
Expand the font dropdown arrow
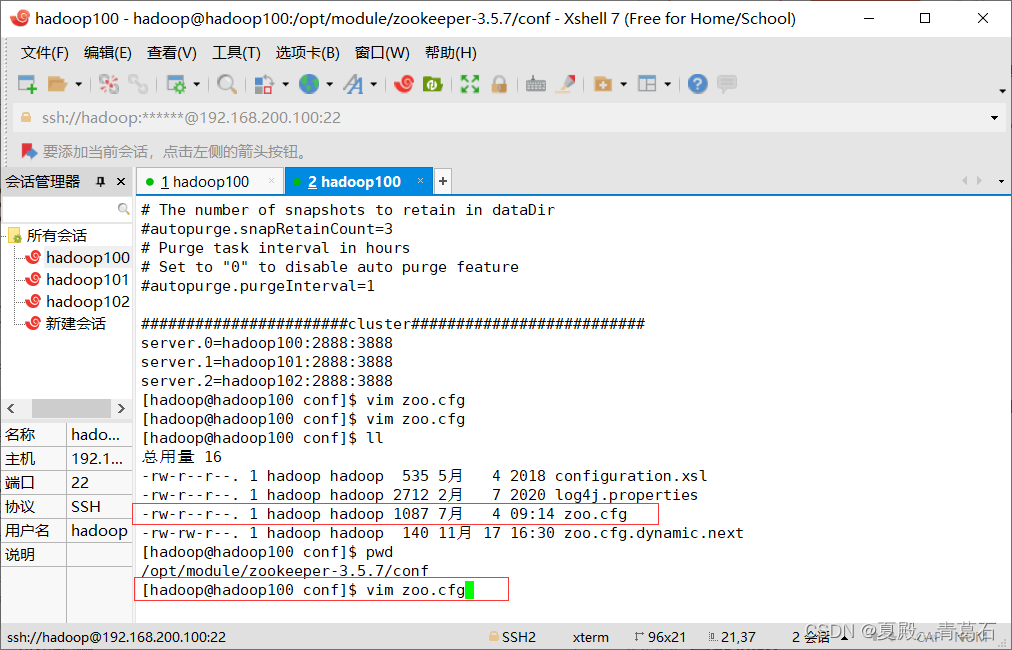pos(374,84)
